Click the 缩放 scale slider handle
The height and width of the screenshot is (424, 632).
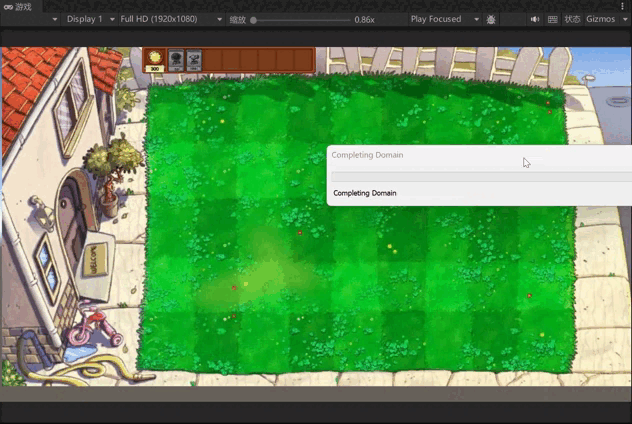click(x=254, y=20)
